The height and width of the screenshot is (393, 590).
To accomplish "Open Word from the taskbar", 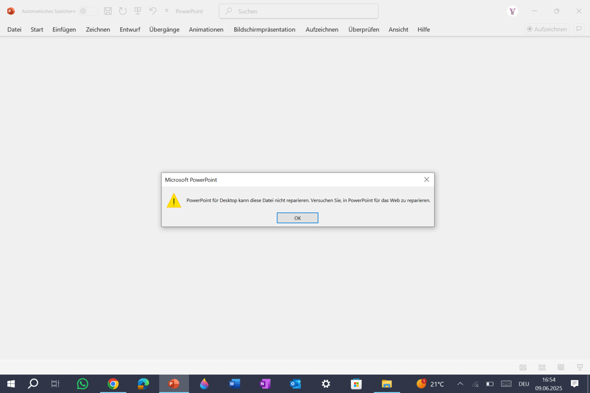I will (x=234, y=384).
